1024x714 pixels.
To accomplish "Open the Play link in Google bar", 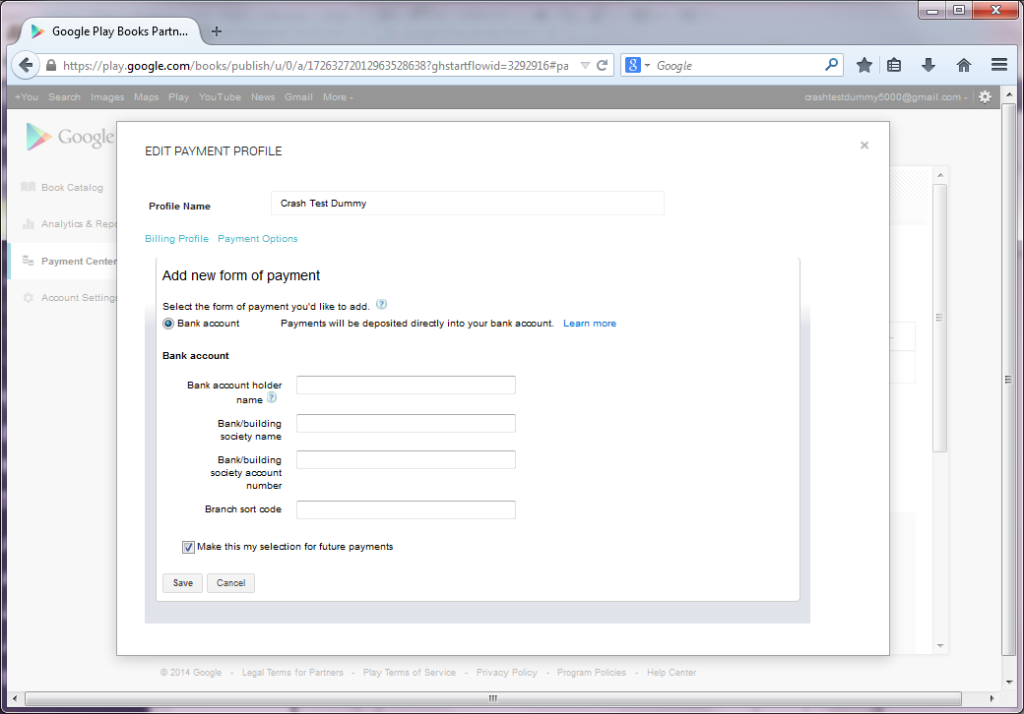I will tap(178, 97).
